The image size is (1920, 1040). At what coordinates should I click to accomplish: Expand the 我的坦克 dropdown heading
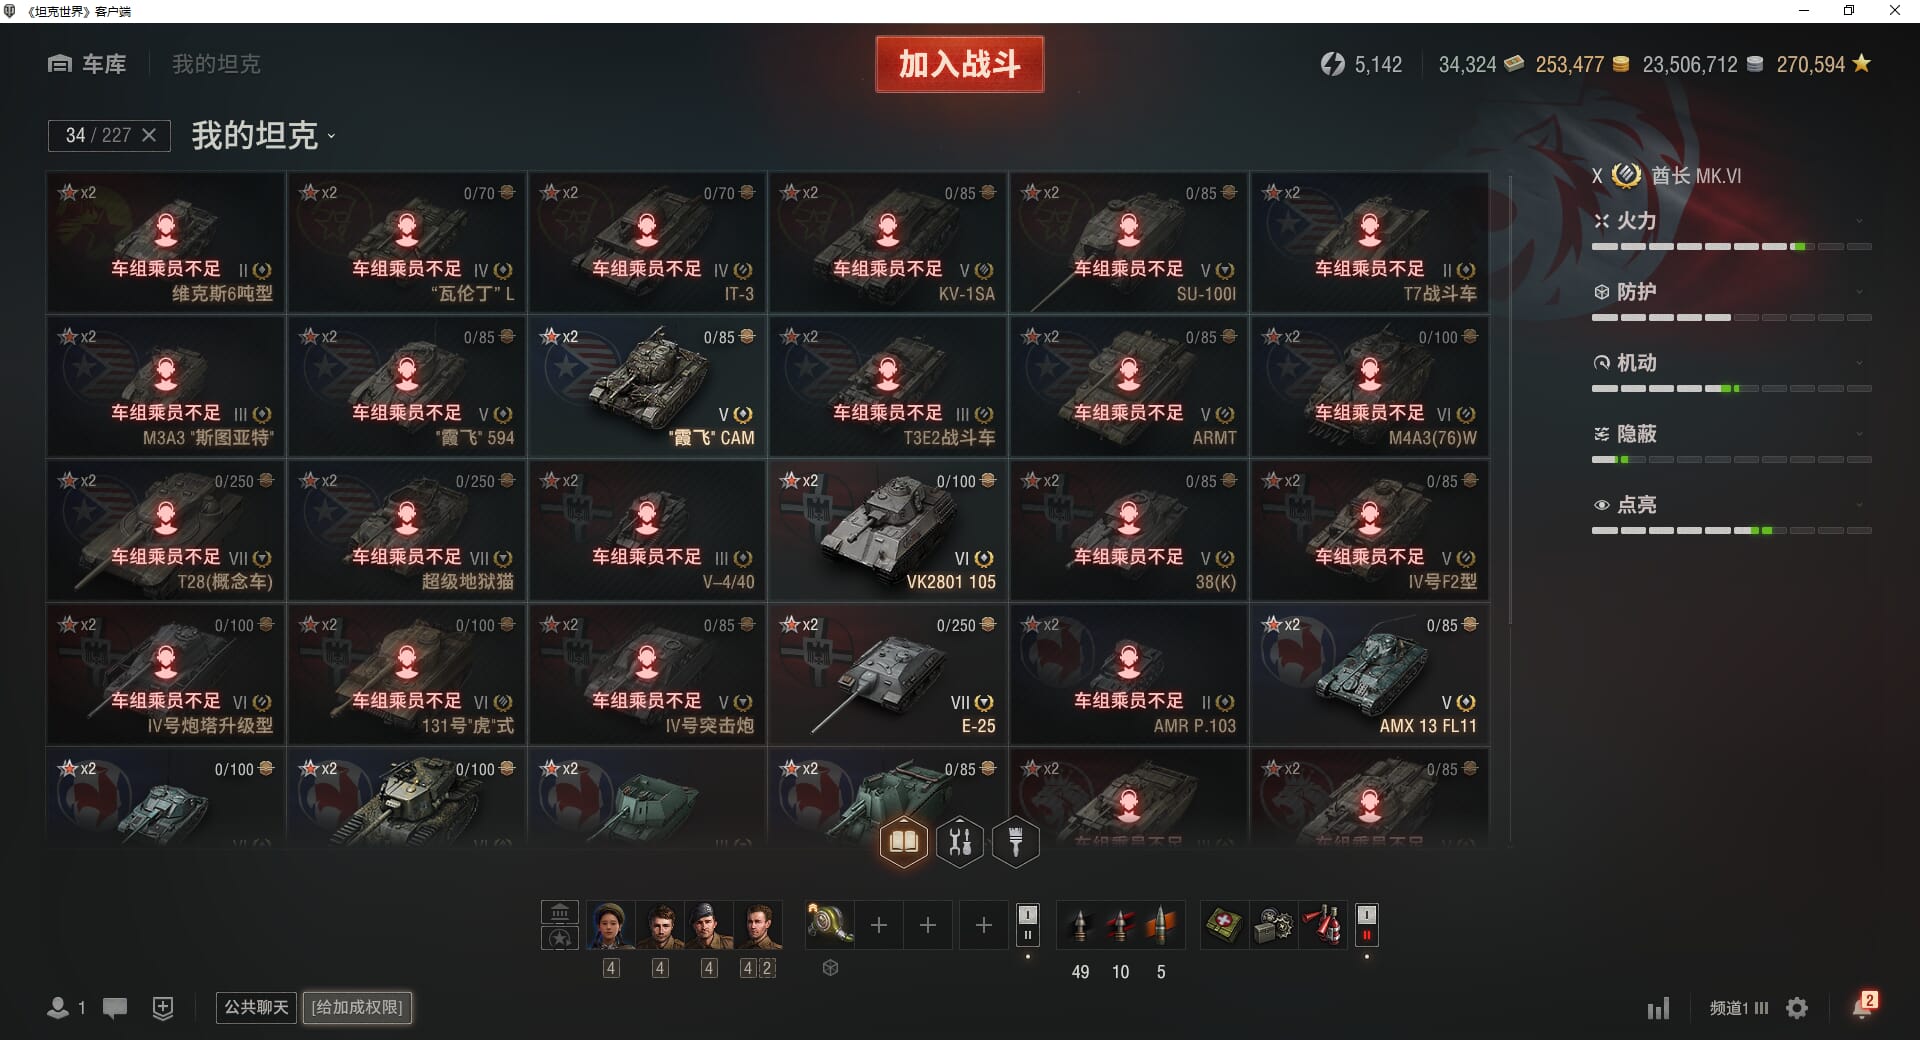[x=263, y=135]
